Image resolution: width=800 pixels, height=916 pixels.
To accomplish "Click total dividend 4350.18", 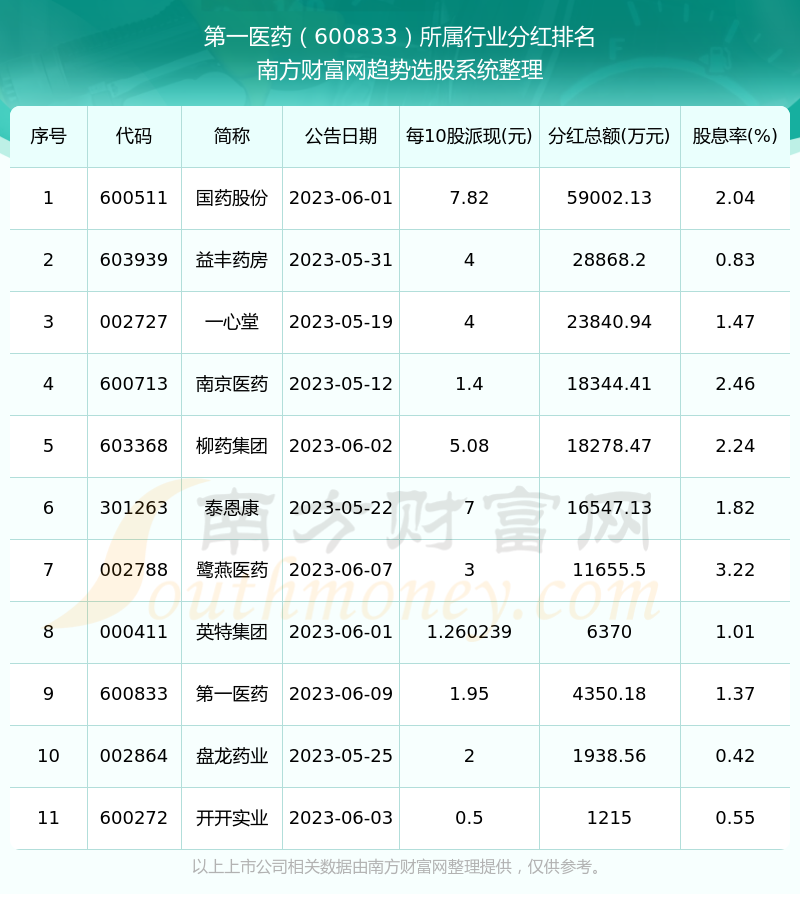I will pos(609,693).
